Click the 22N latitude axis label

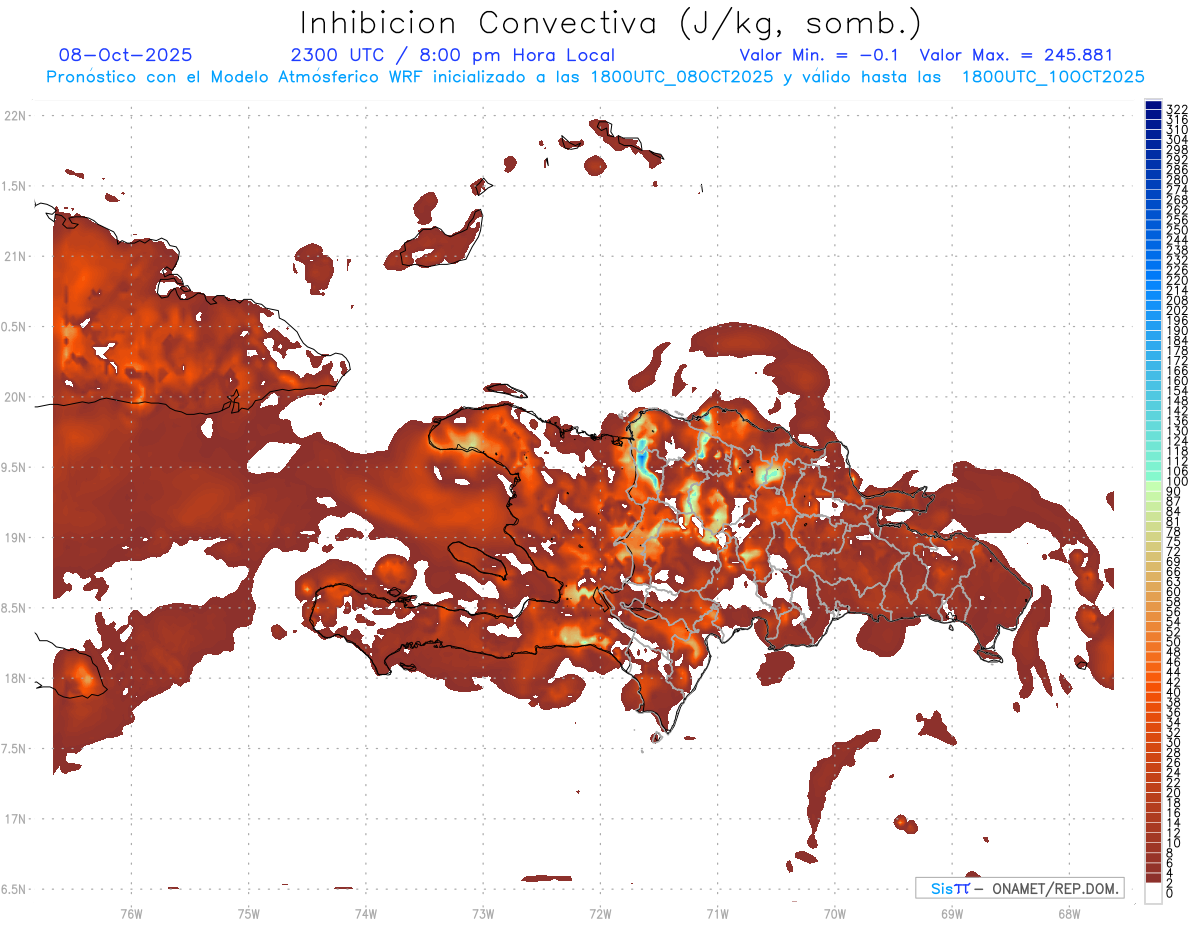(x=16, y=116)
